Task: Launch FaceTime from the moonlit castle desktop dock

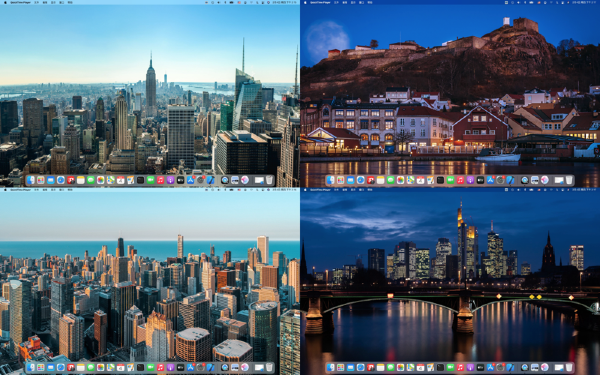Action: pyautogui.click(x=450, y=180)
